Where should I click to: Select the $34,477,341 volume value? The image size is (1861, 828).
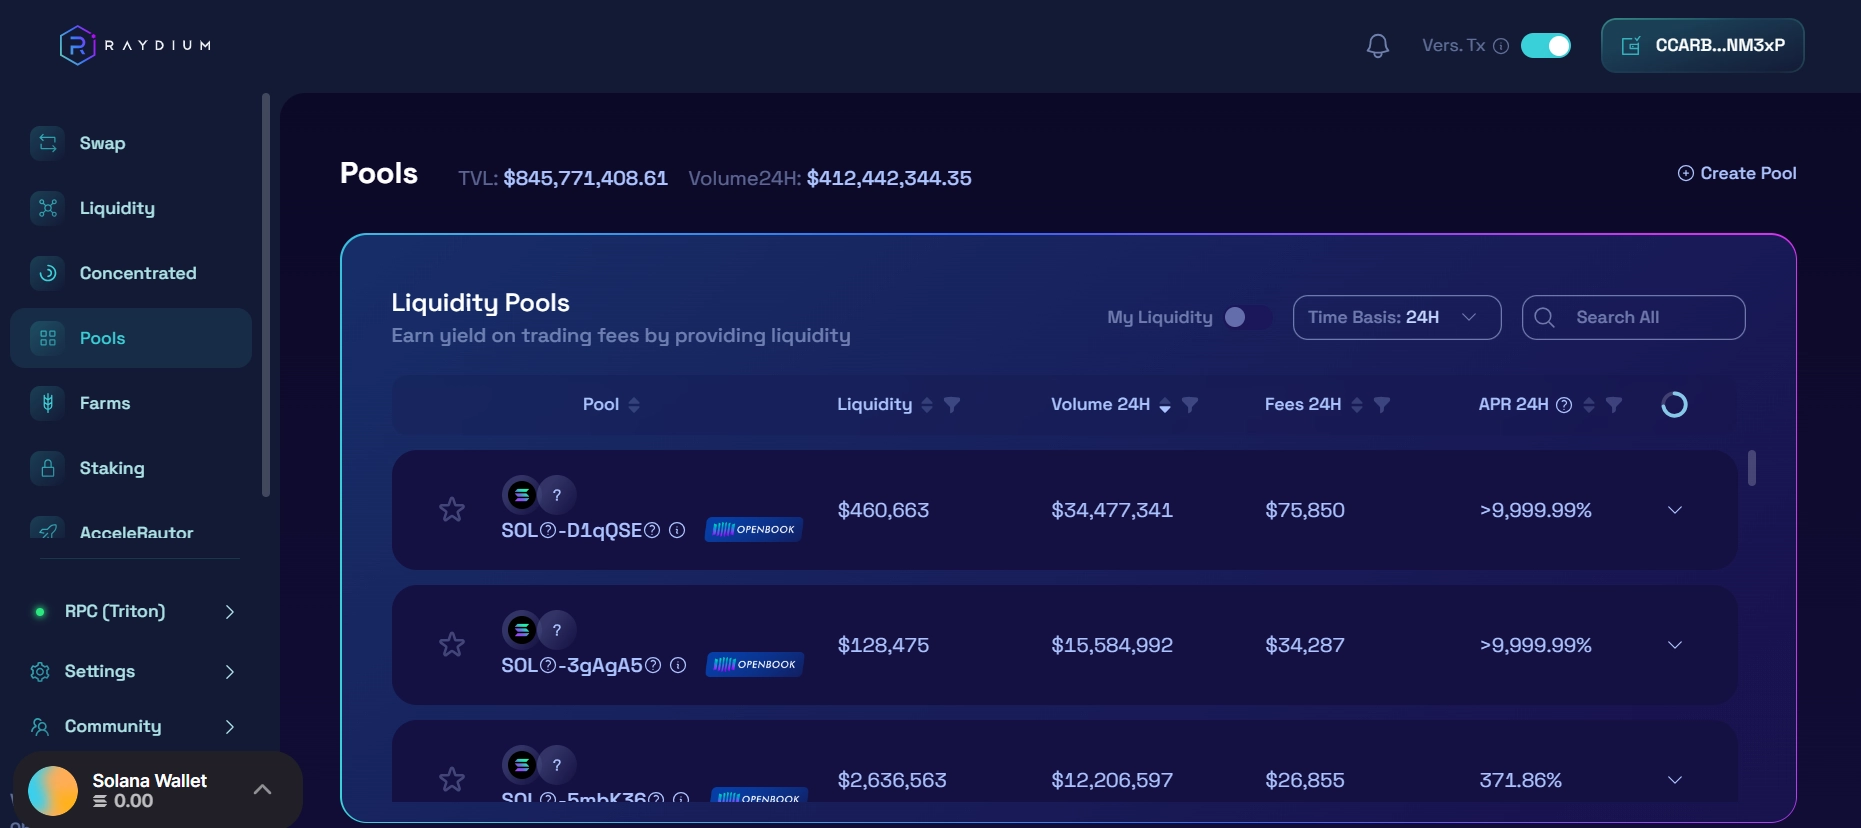(x=1112, y=510)
